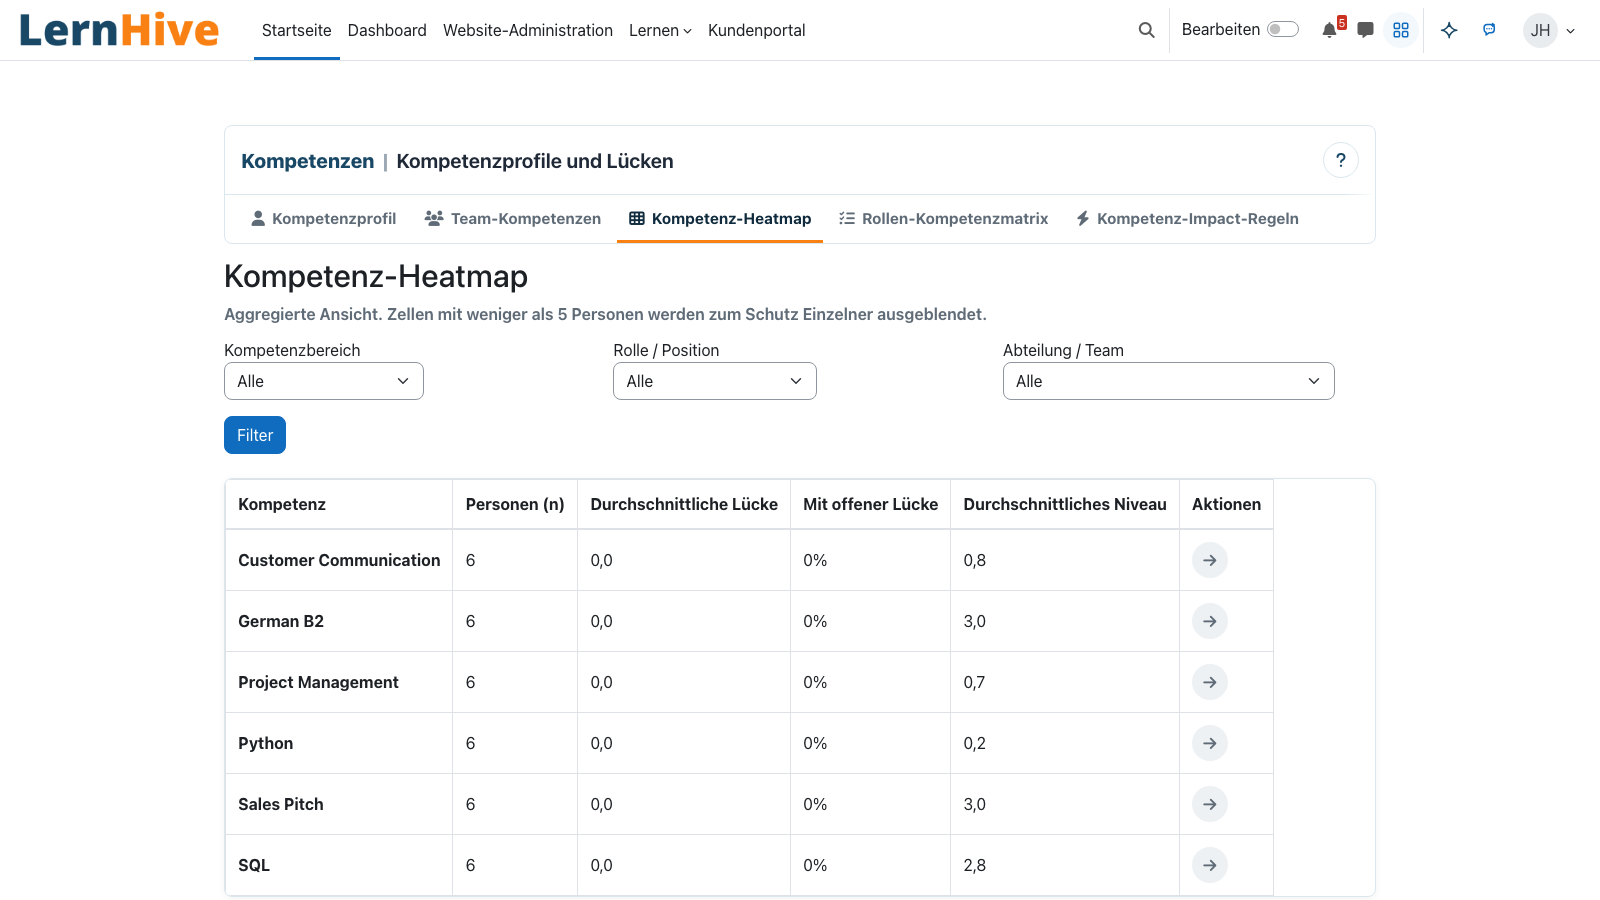
Task: Go to Startseite in navigation
Action: coord(297,30)
